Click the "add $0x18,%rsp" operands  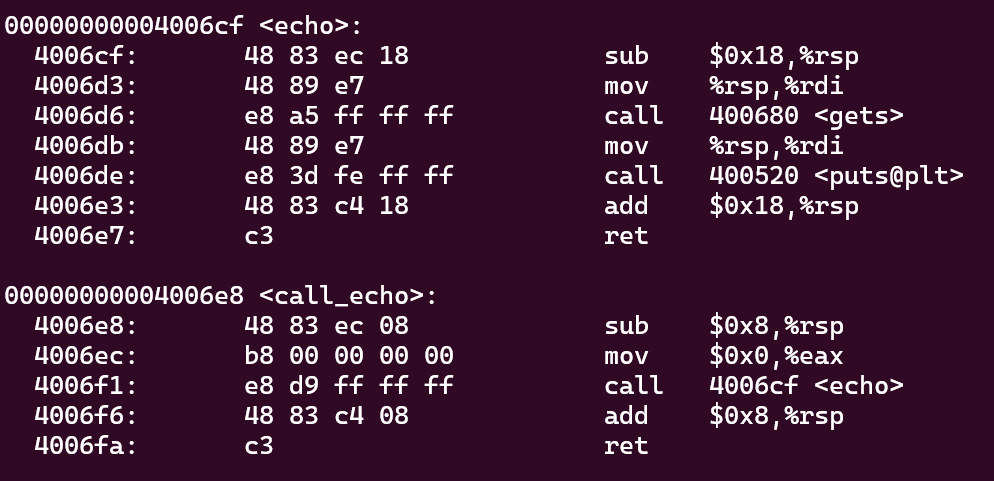(783, 206)
